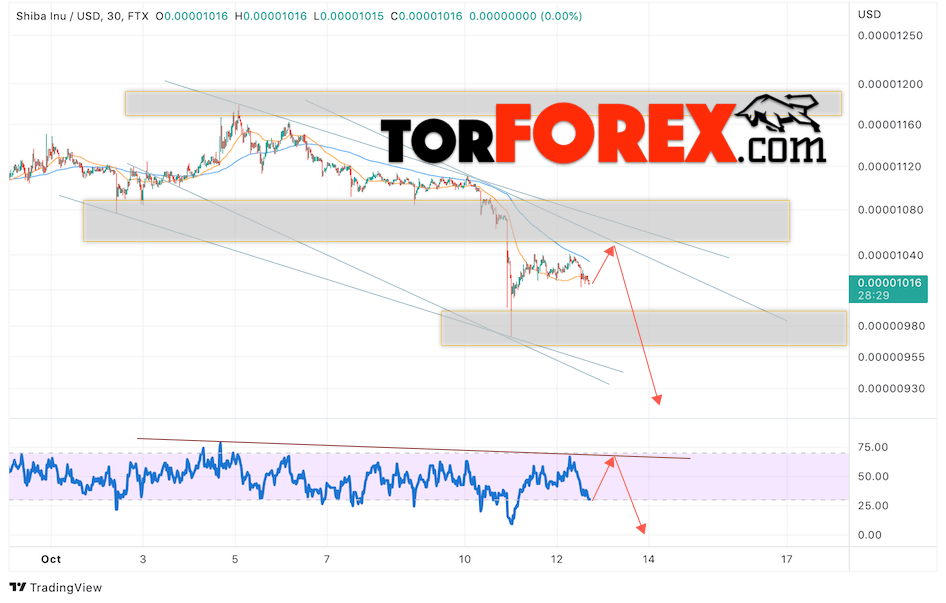Click the 0.00001160 price axis label
Viewport: 946px width, 603px height.
click(x=890, y=125)
